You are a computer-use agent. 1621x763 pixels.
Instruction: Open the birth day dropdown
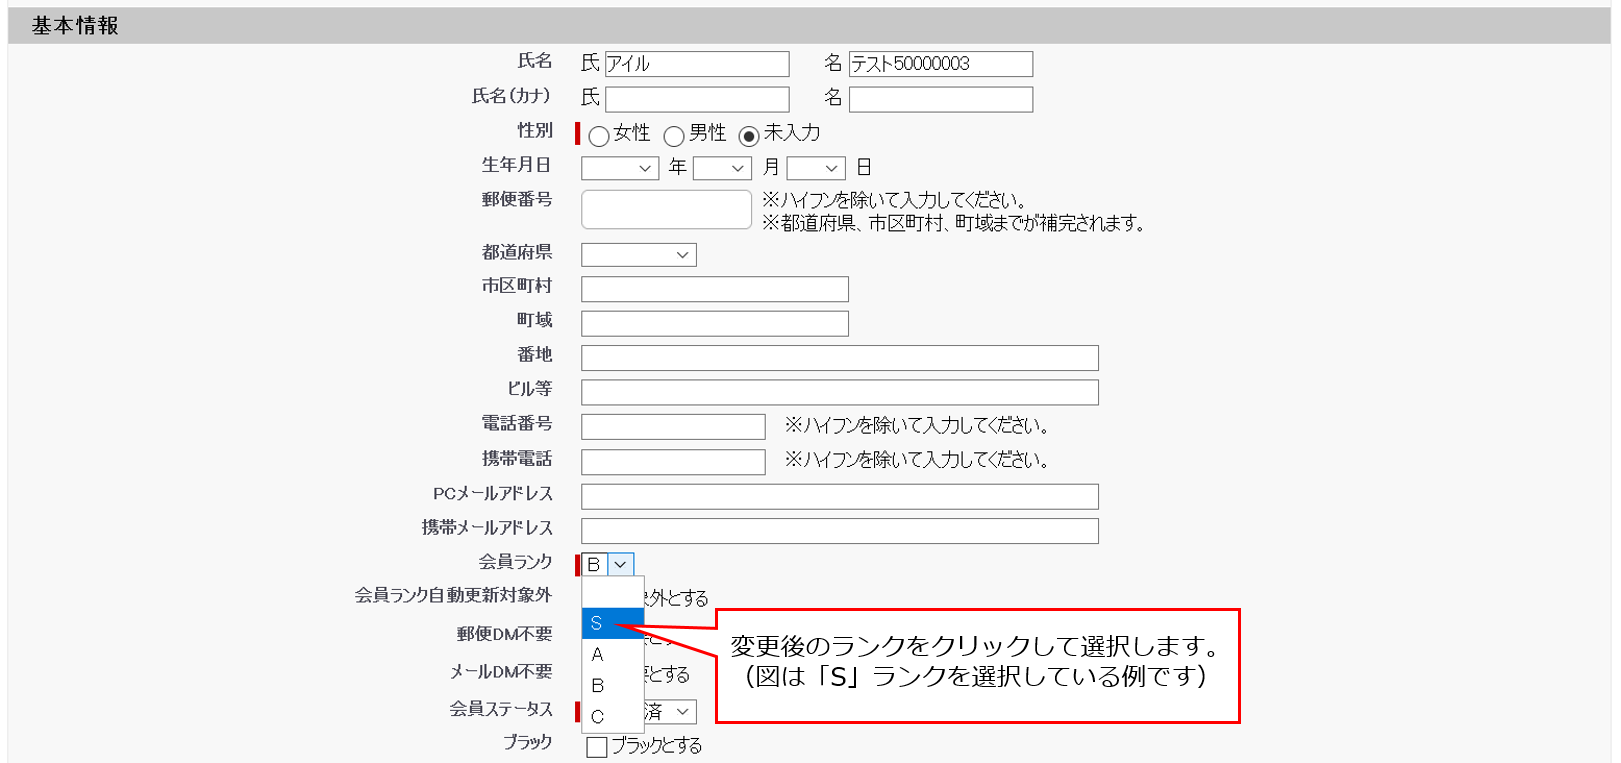pyautogui.click(x=816, y=168)
